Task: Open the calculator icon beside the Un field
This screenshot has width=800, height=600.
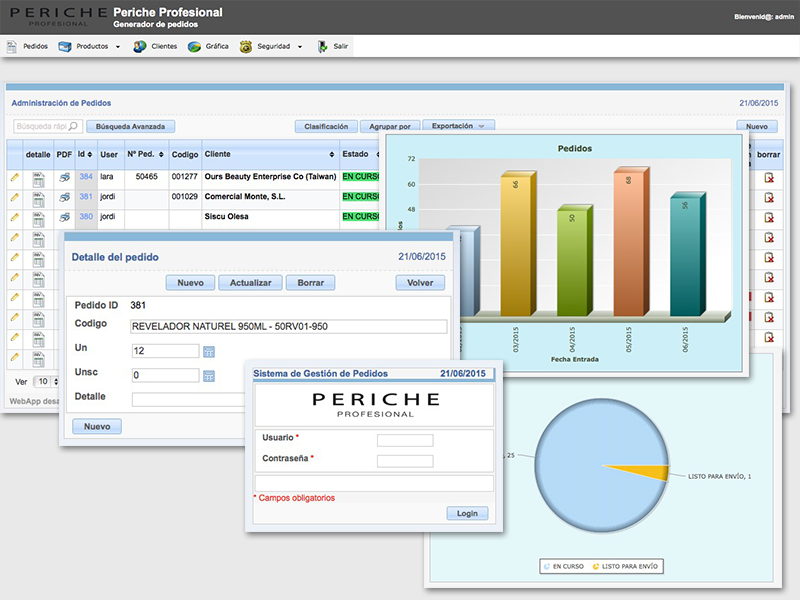Action: click(209, 352)
